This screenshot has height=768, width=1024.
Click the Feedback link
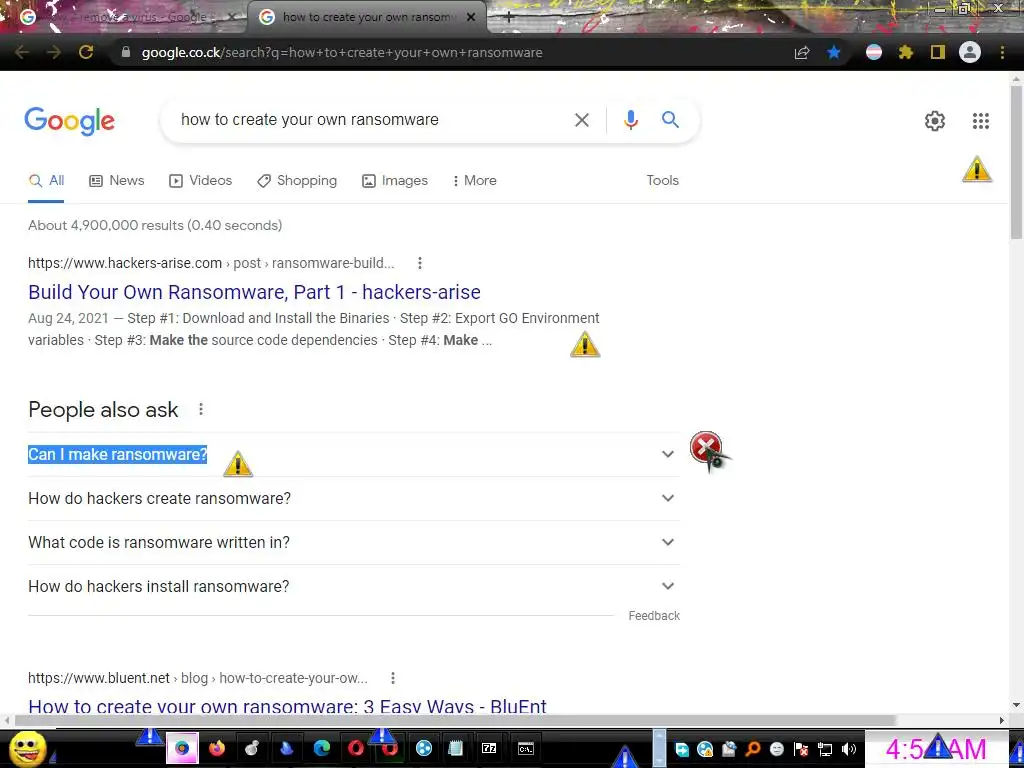(654, 616)
